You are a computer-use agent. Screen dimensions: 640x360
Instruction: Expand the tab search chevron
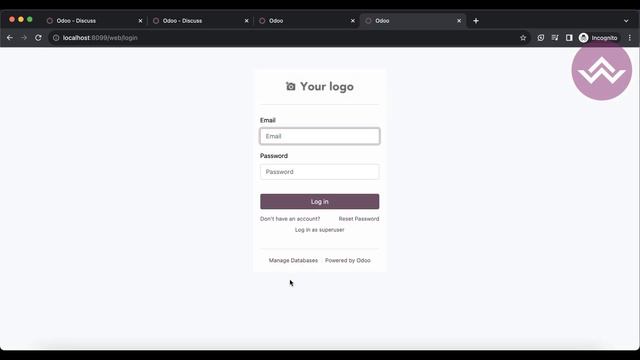click(626, 20)
